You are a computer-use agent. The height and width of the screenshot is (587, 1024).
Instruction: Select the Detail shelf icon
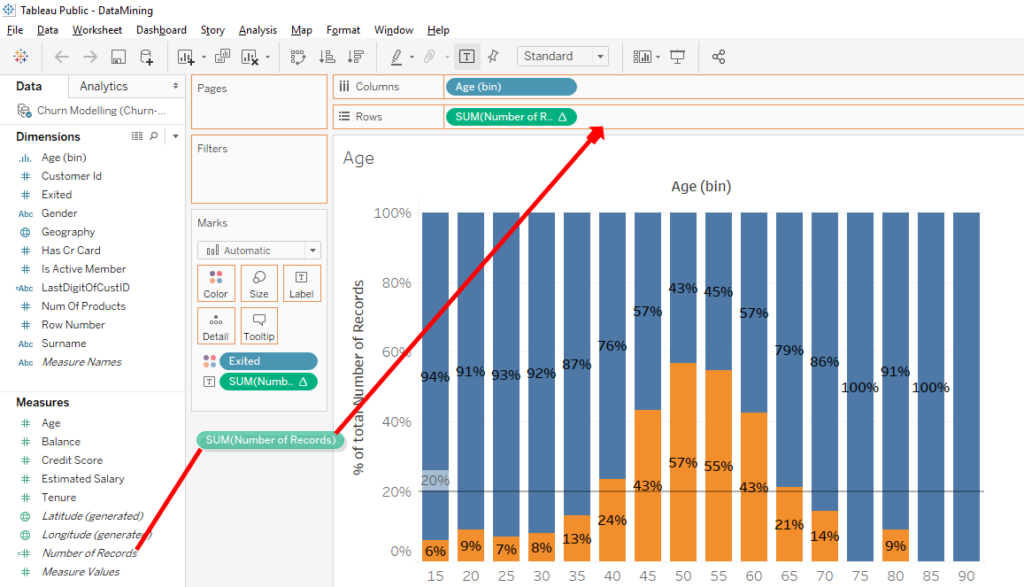216,326
